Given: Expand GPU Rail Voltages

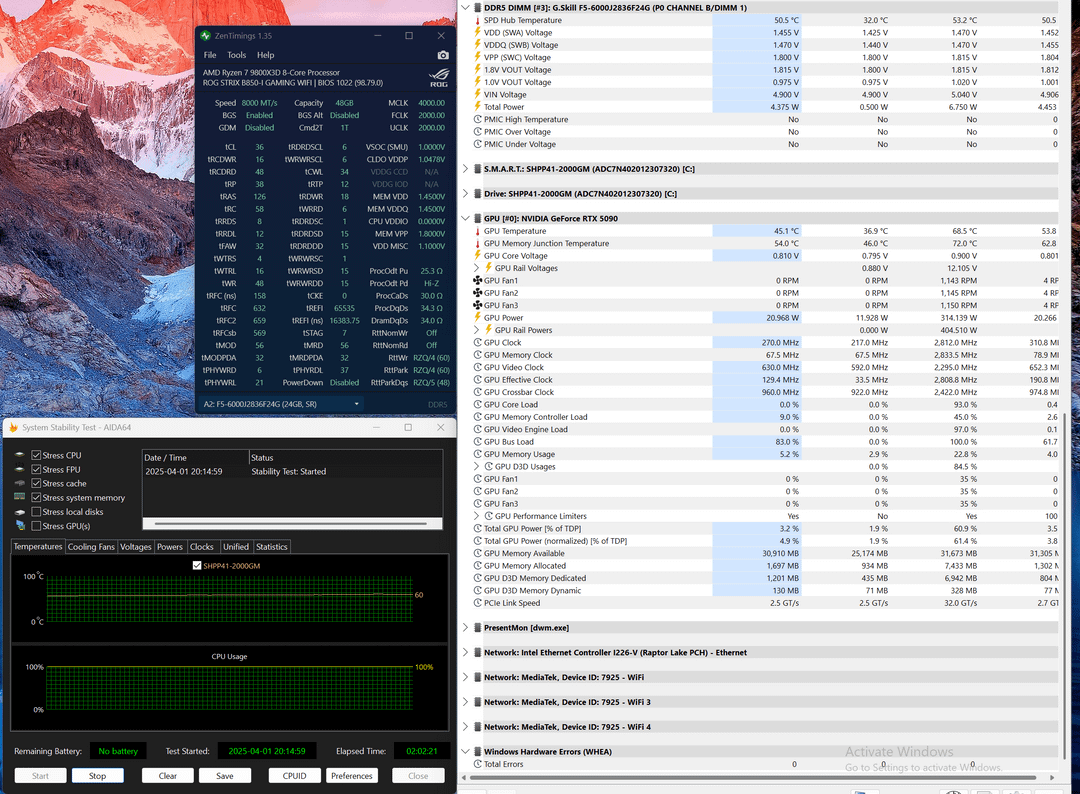Looking at the screenshot, I should 477,269.
